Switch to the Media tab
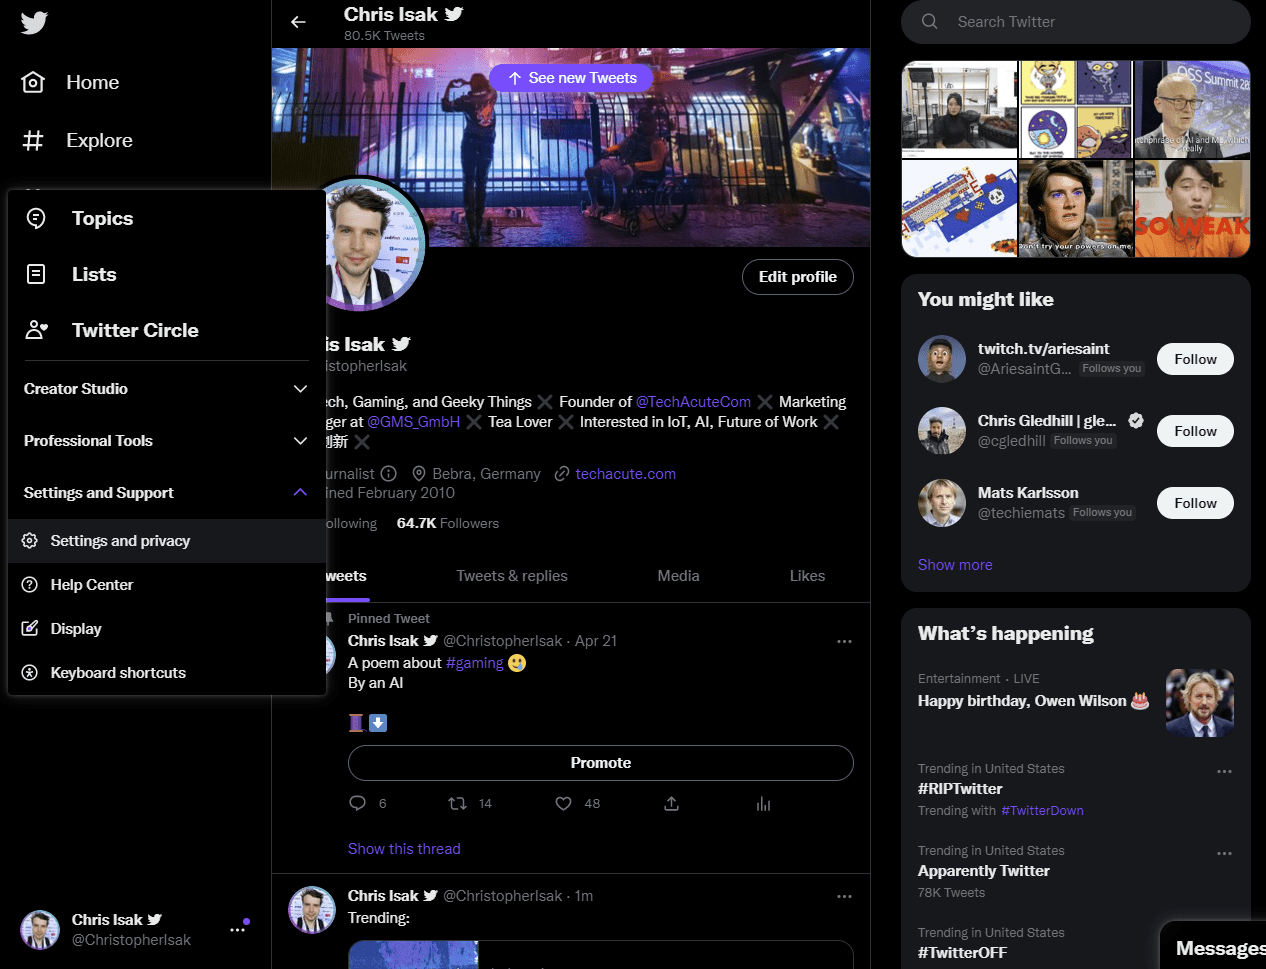Image resolution: width=1266 pixels, height=969 pixels. pyautogui.click(x=678, y=576)
